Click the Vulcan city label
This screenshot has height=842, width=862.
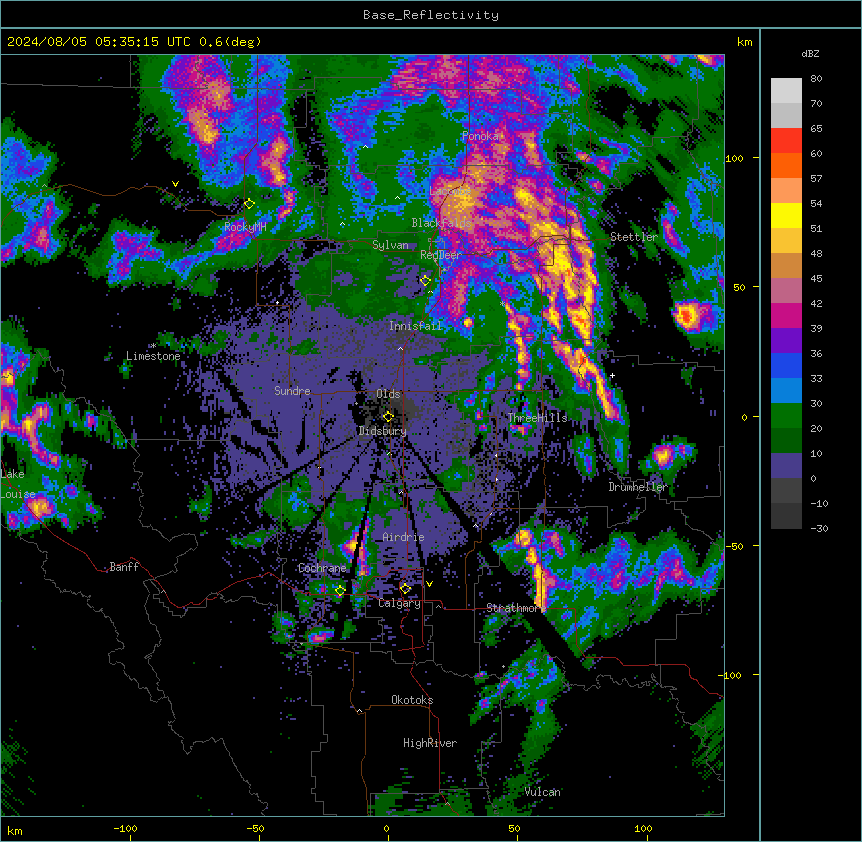[x=543, y=792]
